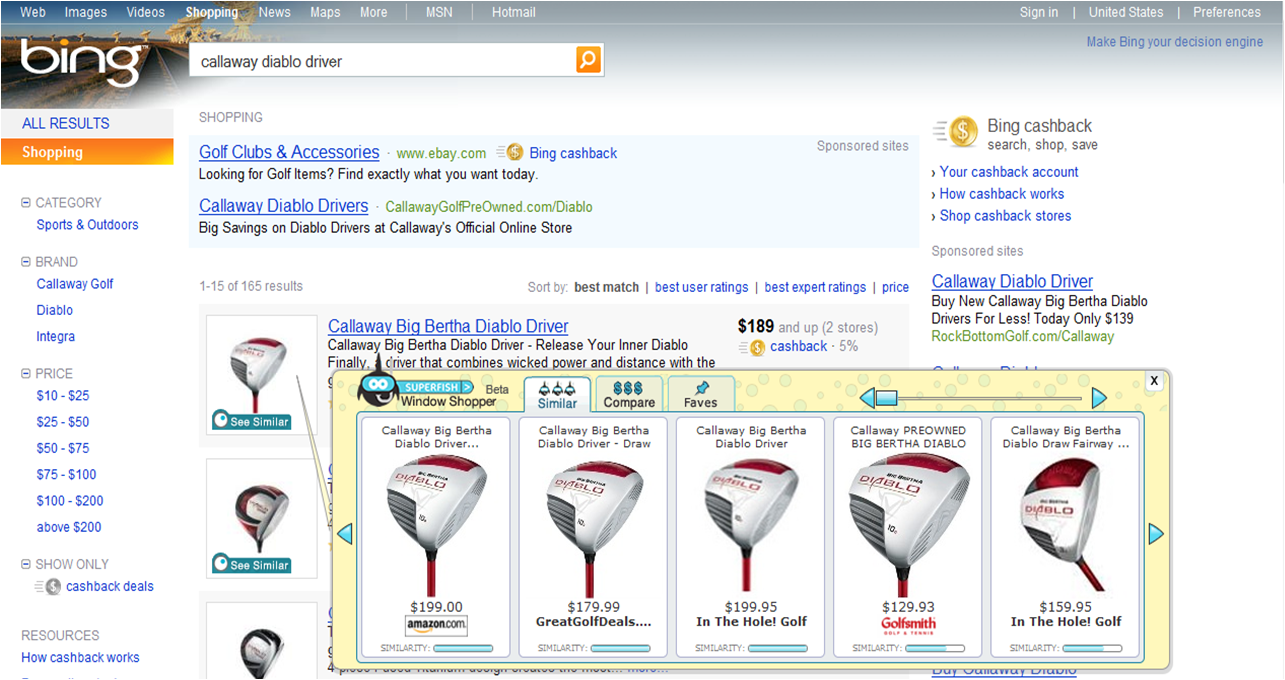Open Callaway Big Bertha Diablo Driver link
The height and width of the screenshot is (680, 1285).
coord(447,326)
